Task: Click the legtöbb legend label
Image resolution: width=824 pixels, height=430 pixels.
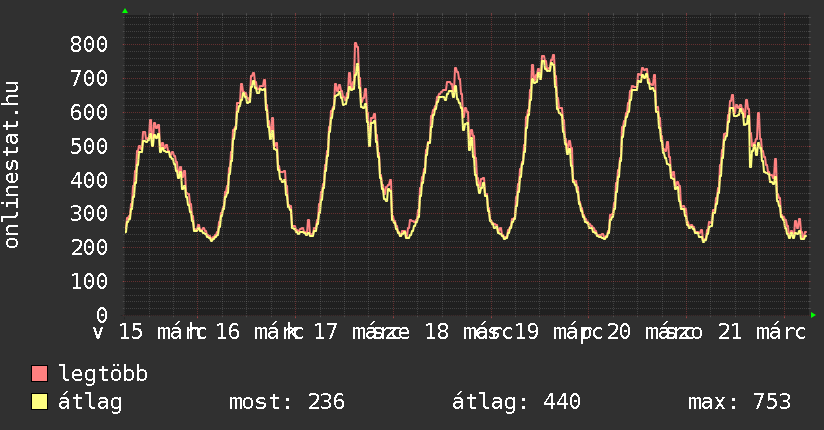Action: 104,375
